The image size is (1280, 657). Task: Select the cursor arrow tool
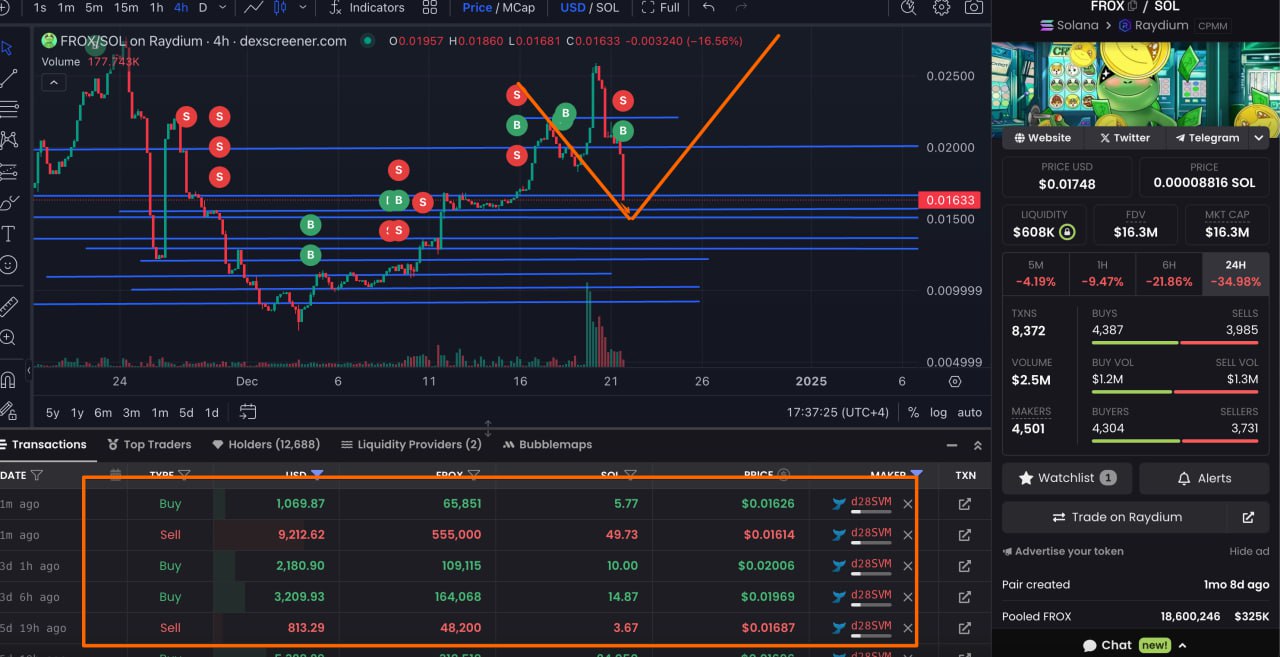point(7,47)
